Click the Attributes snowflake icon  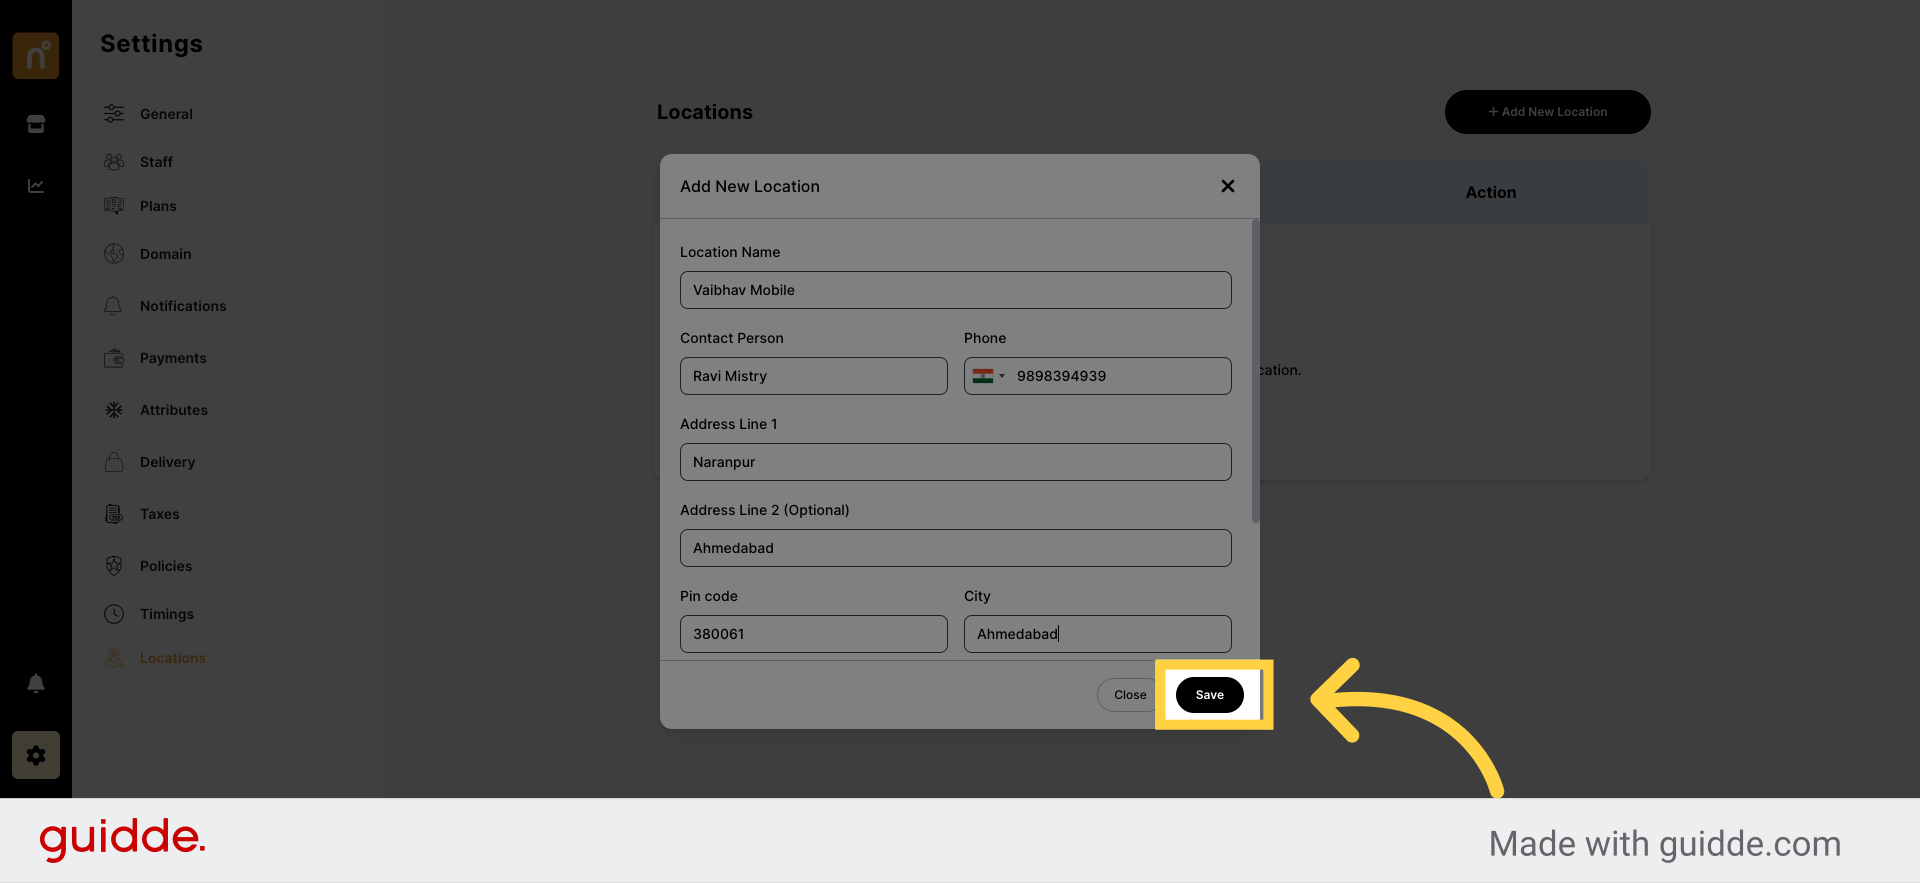click(114, 409)
